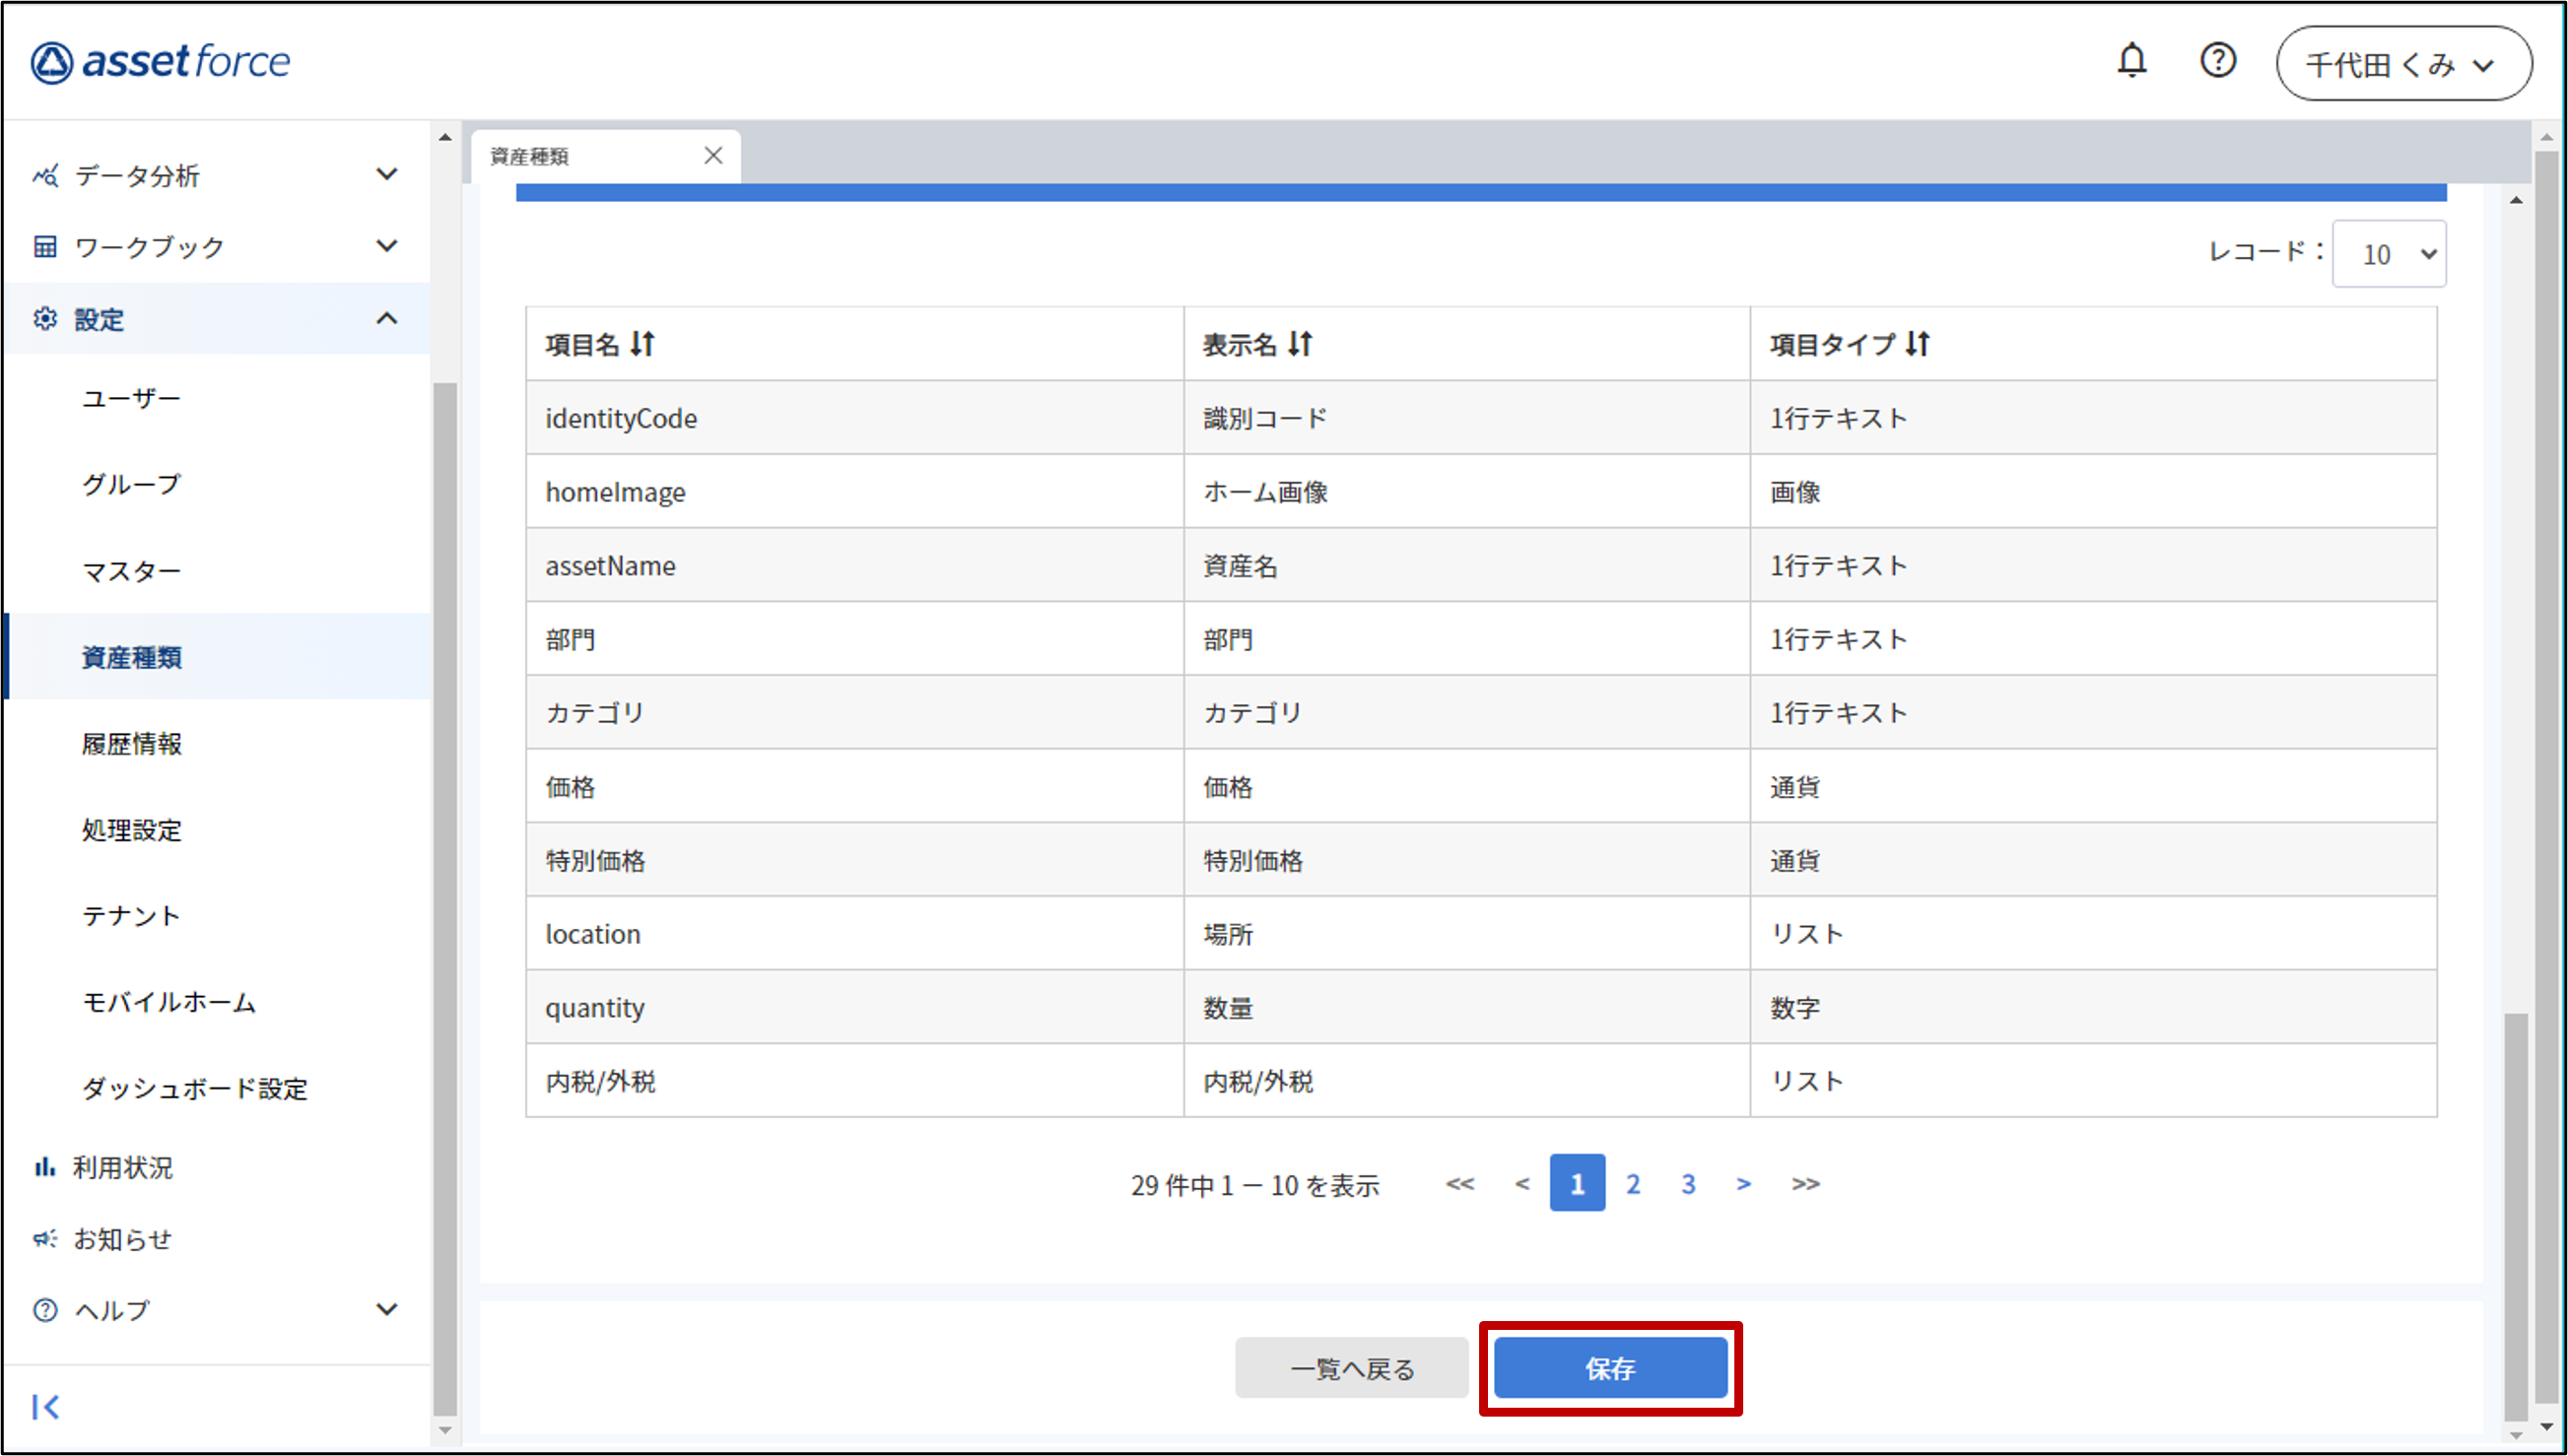
Task: Select マスター in the settings menu
Action: (131, 571)
